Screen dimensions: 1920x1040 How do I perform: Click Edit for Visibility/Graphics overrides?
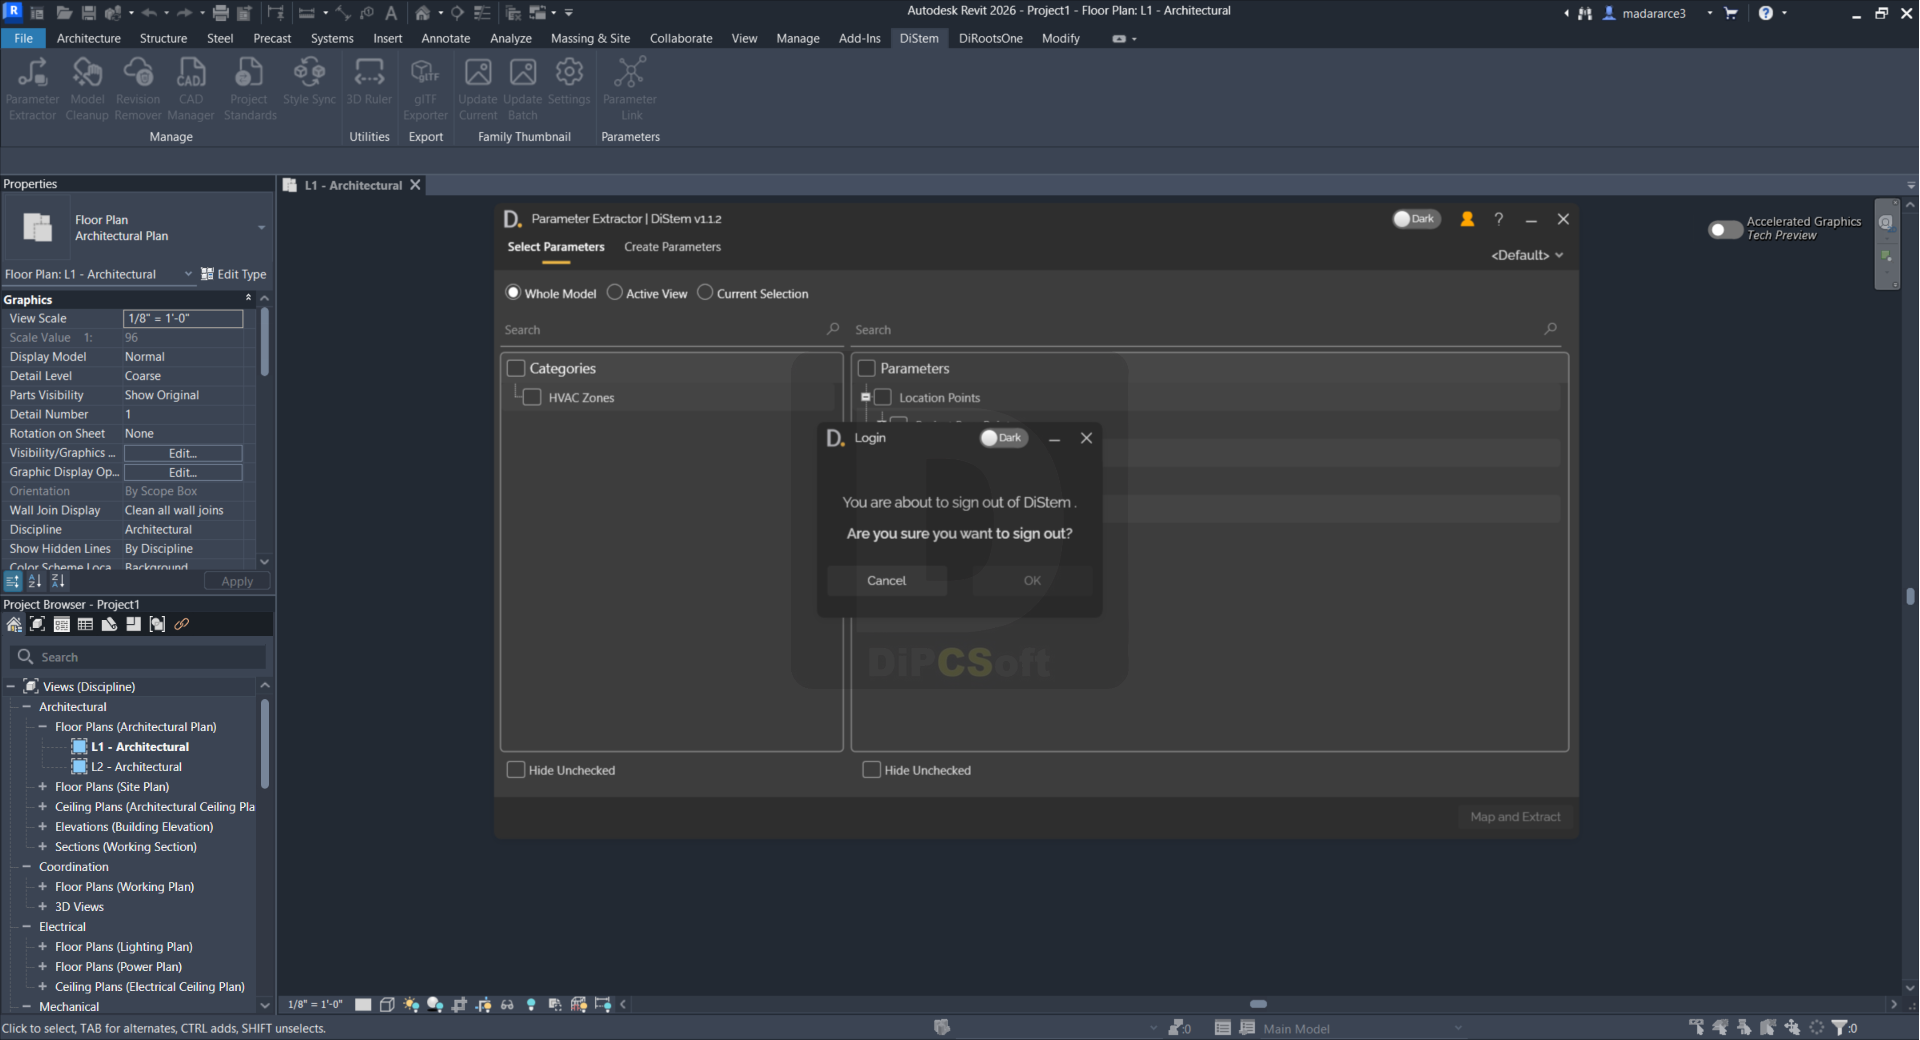pyautogui.click(x=183, y=453)
